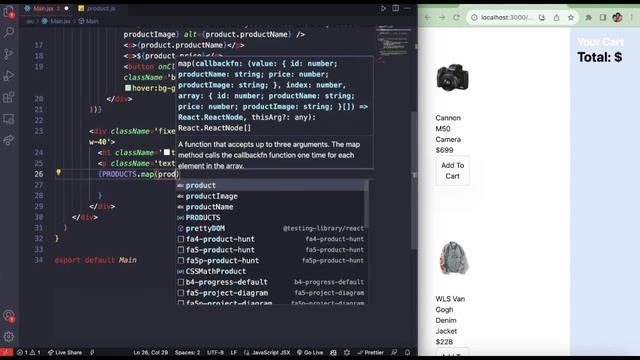Select 'PRODUCTS' autocomplete suggestion
The height and width of the screenshot is (360, 640).
271,218
